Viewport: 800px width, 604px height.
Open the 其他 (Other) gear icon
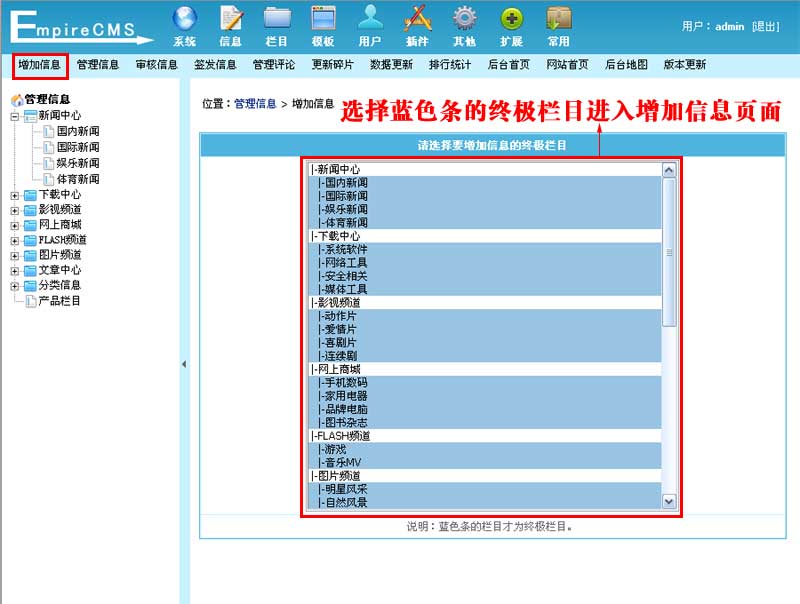click(x=464, y=25)
